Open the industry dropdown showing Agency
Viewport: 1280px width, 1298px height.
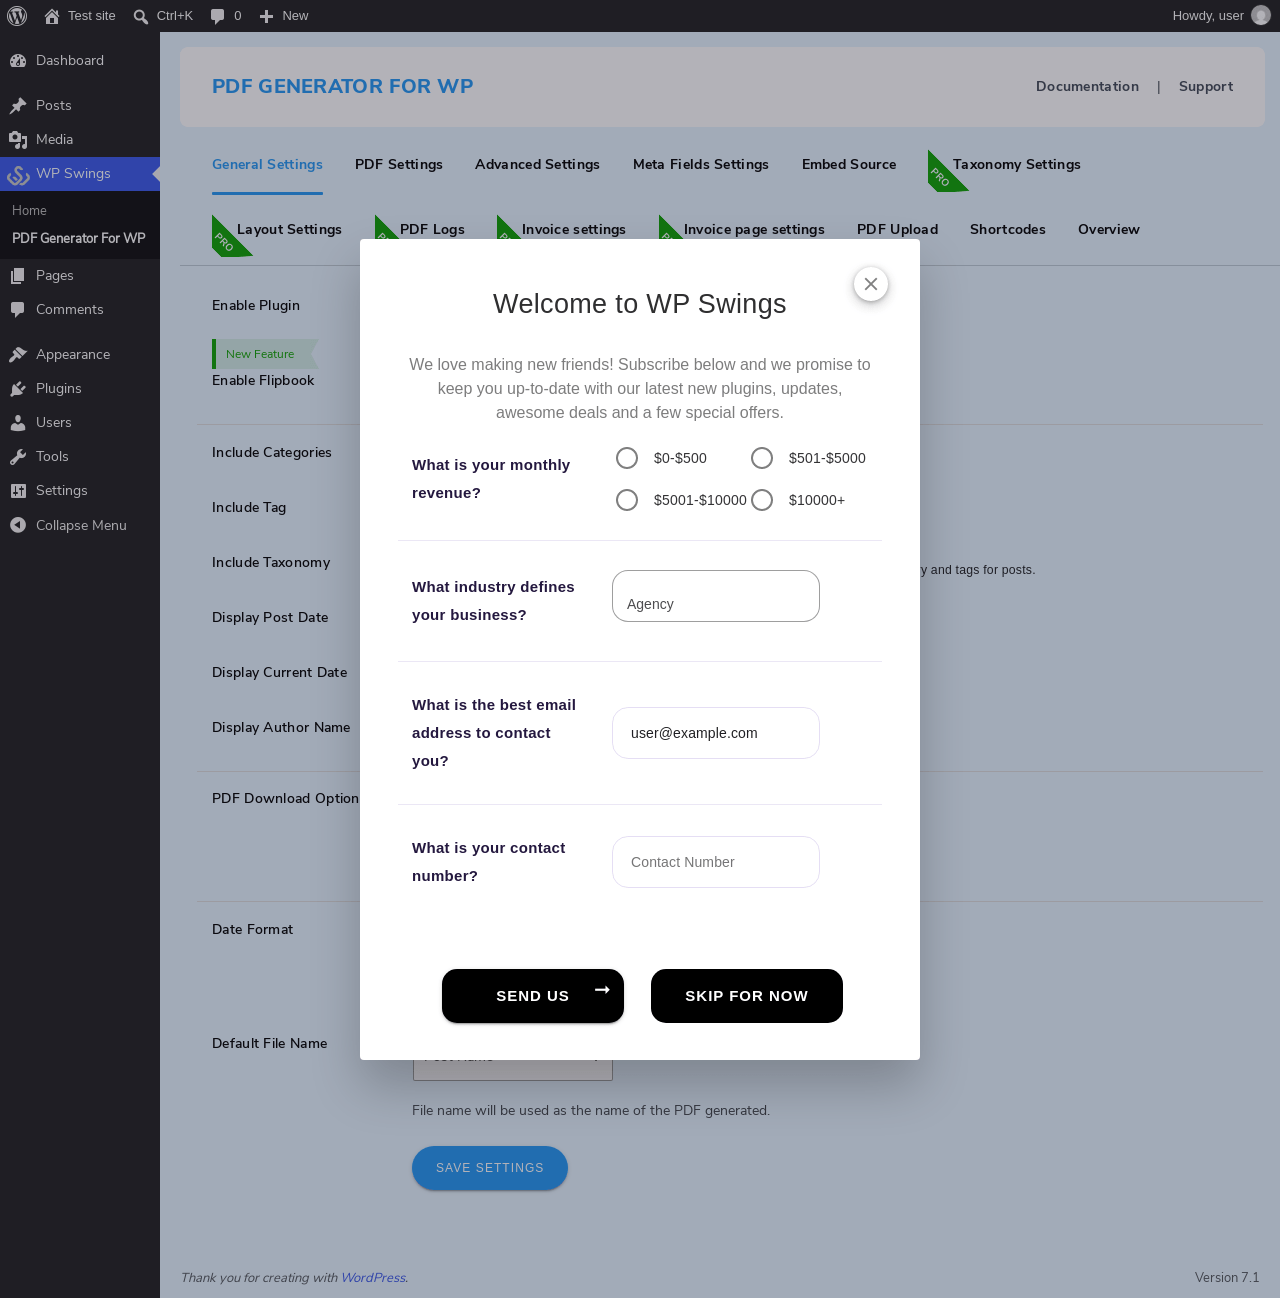click(x=716, y=596)
